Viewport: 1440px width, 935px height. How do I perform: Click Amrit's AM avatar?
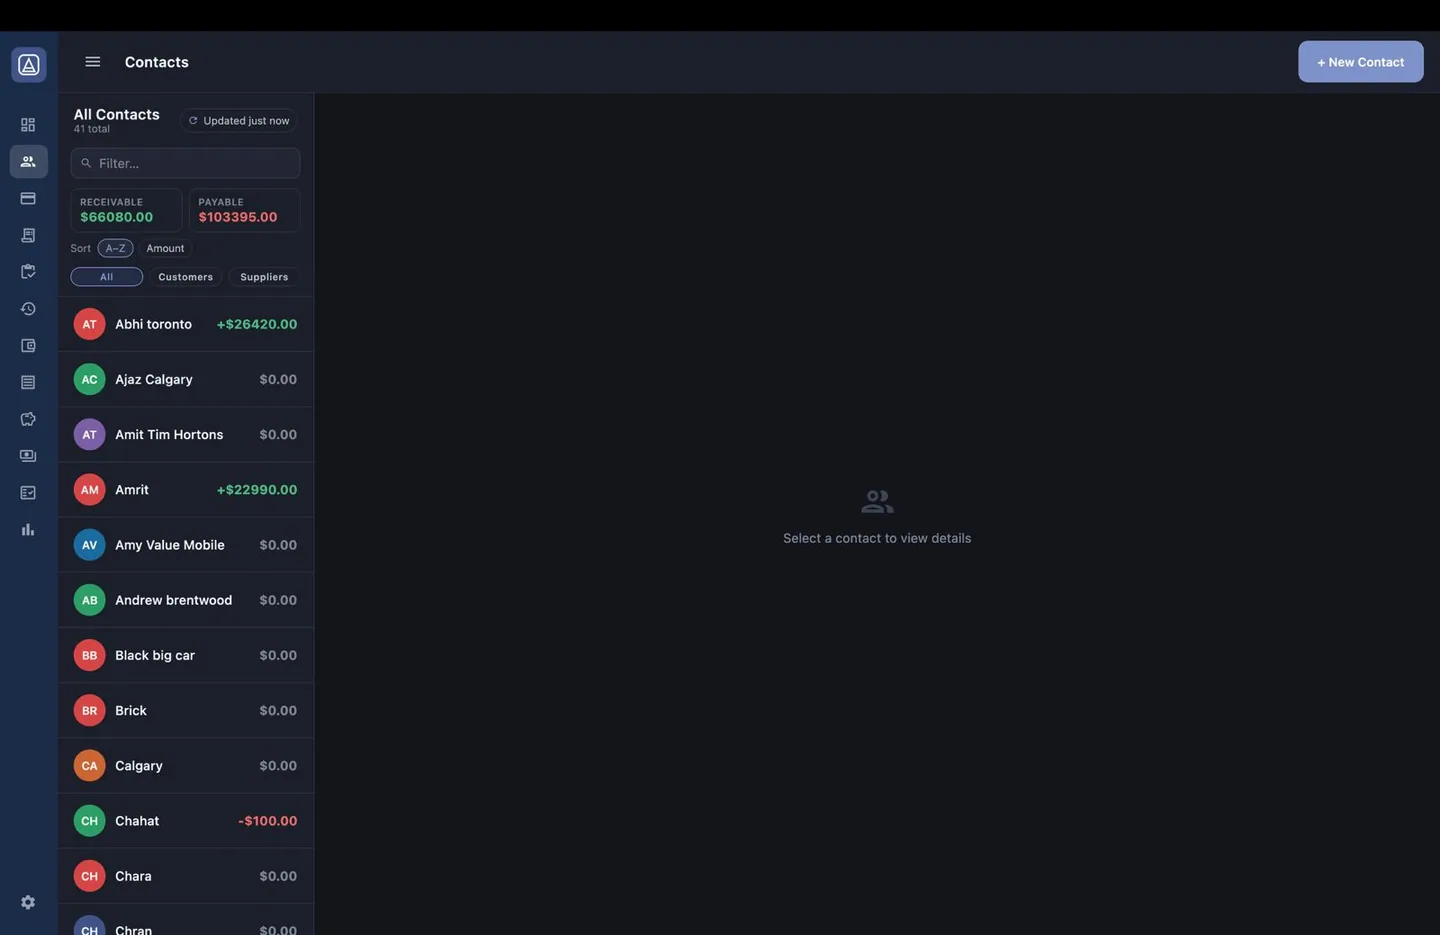click(x=89, y=490)
